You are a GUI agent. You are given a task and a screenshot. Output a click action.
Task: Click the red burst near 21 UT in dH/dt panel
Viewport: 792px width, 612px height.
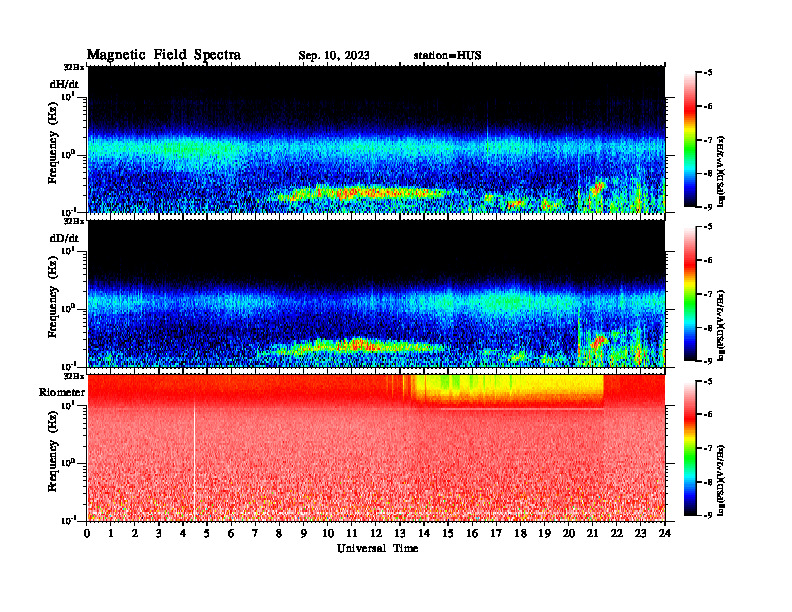tap(598, 188)
